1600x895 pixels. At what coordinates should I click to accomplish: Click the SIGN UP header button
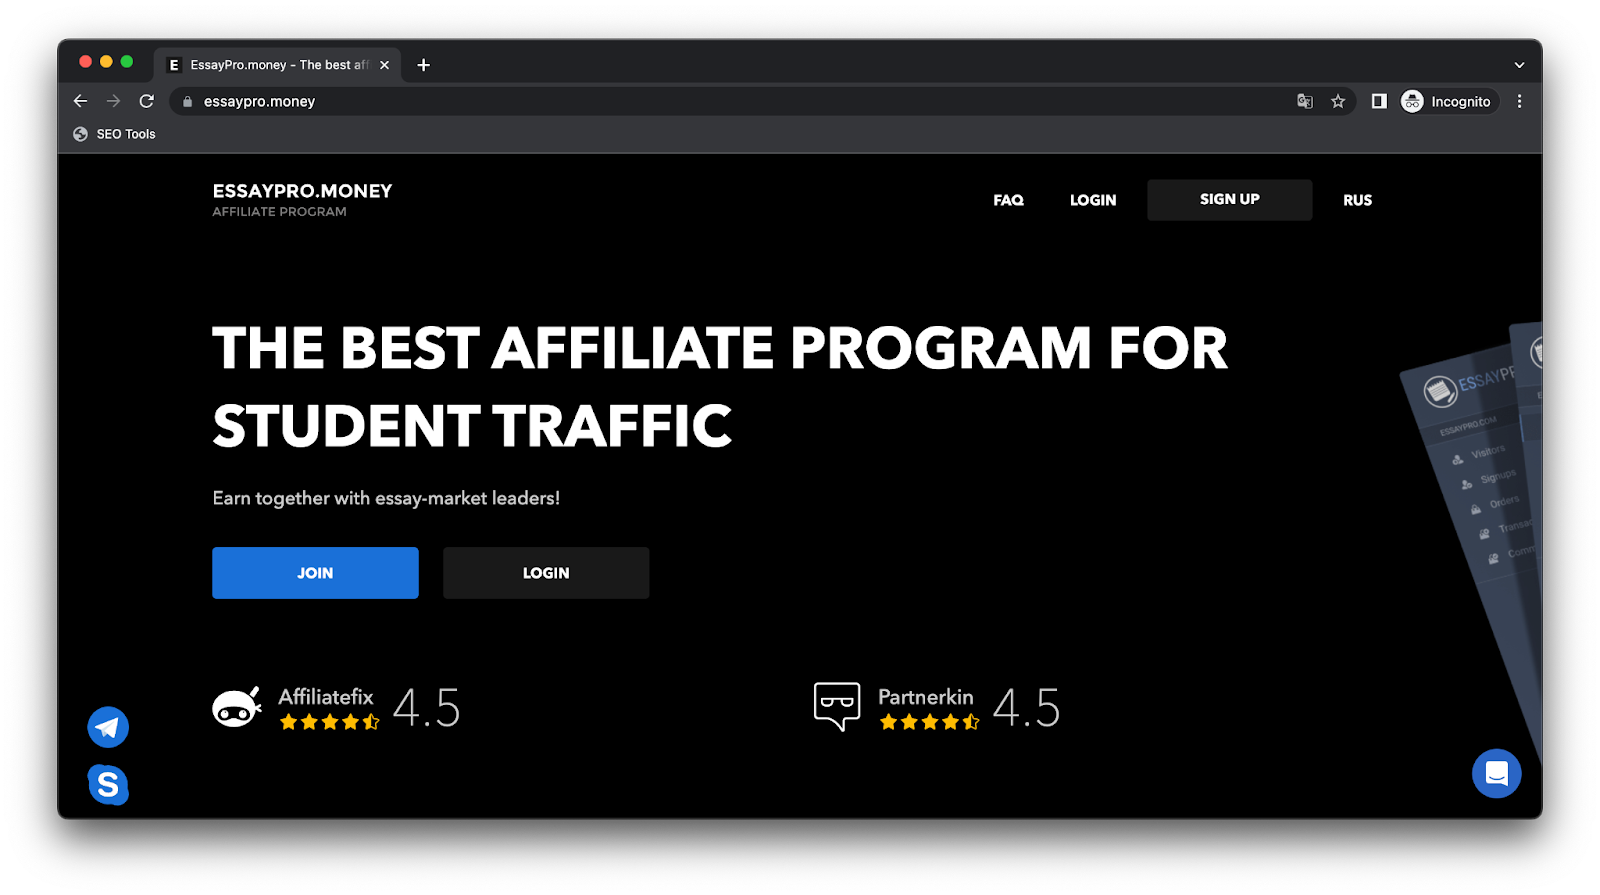click(x=1230, y=200)
